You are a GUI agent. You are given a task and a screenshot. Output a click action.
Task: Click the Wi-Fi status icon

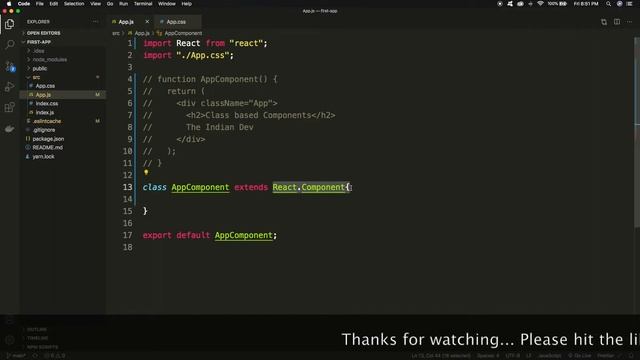[x=540, y=4]
